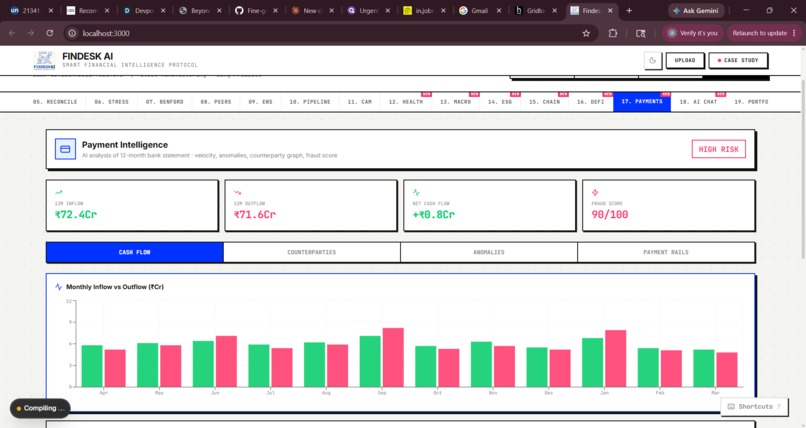The image size is (806, 428).
Task: Go forward in browser history
Action: 31,33
